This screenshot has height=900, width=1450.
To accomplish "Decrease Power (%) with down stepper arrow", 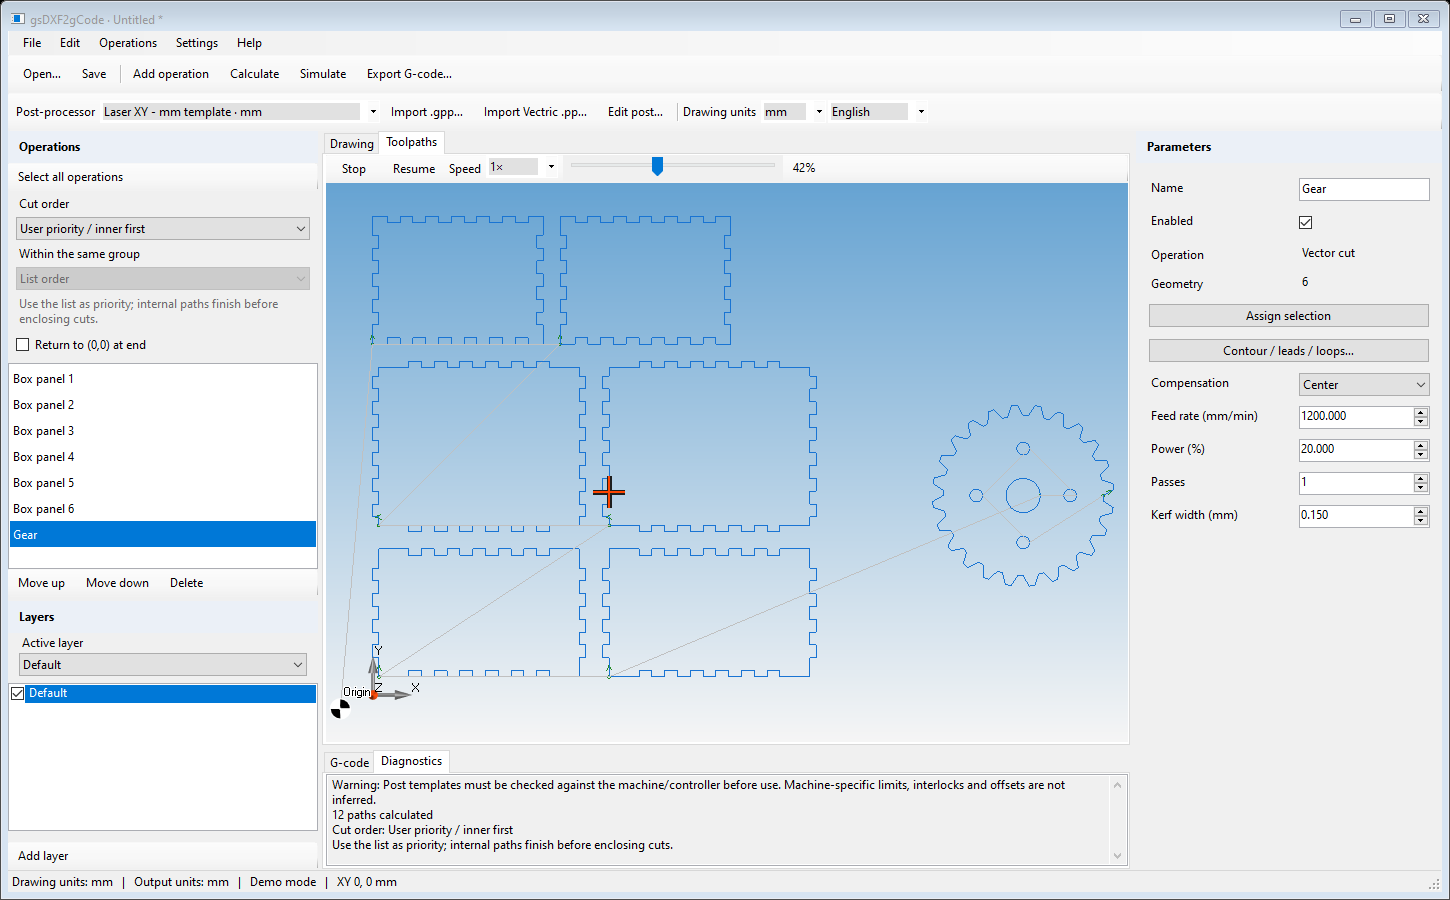I will 1421,454.
